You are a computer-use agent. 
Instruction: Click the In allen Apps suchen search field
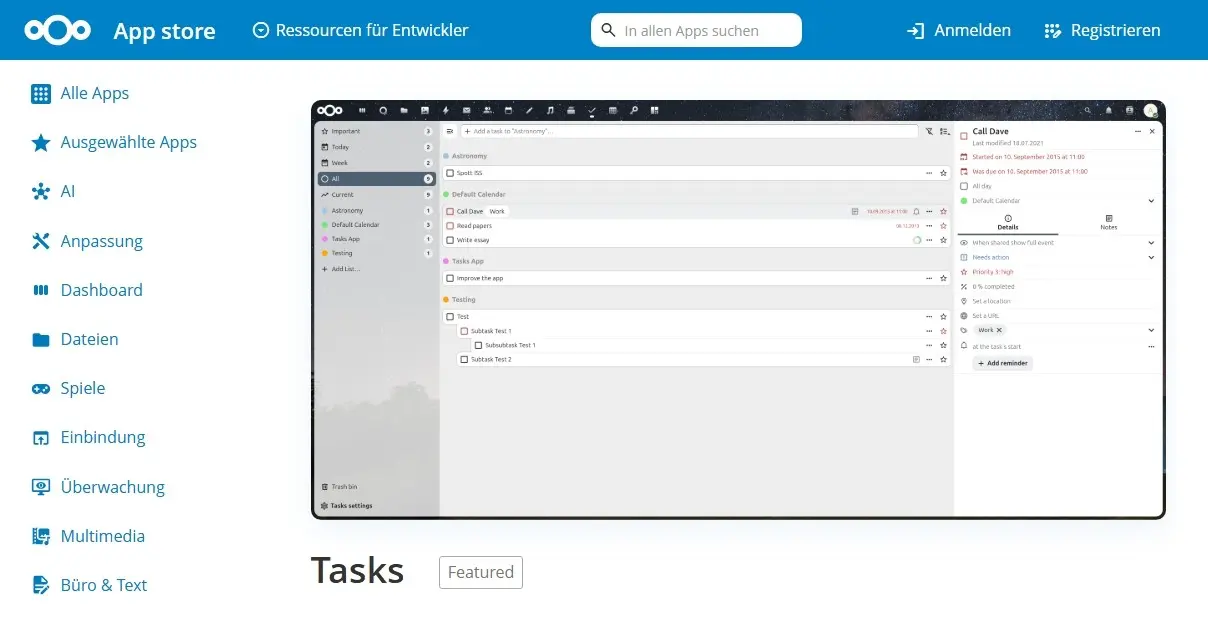tap(696, 30)
